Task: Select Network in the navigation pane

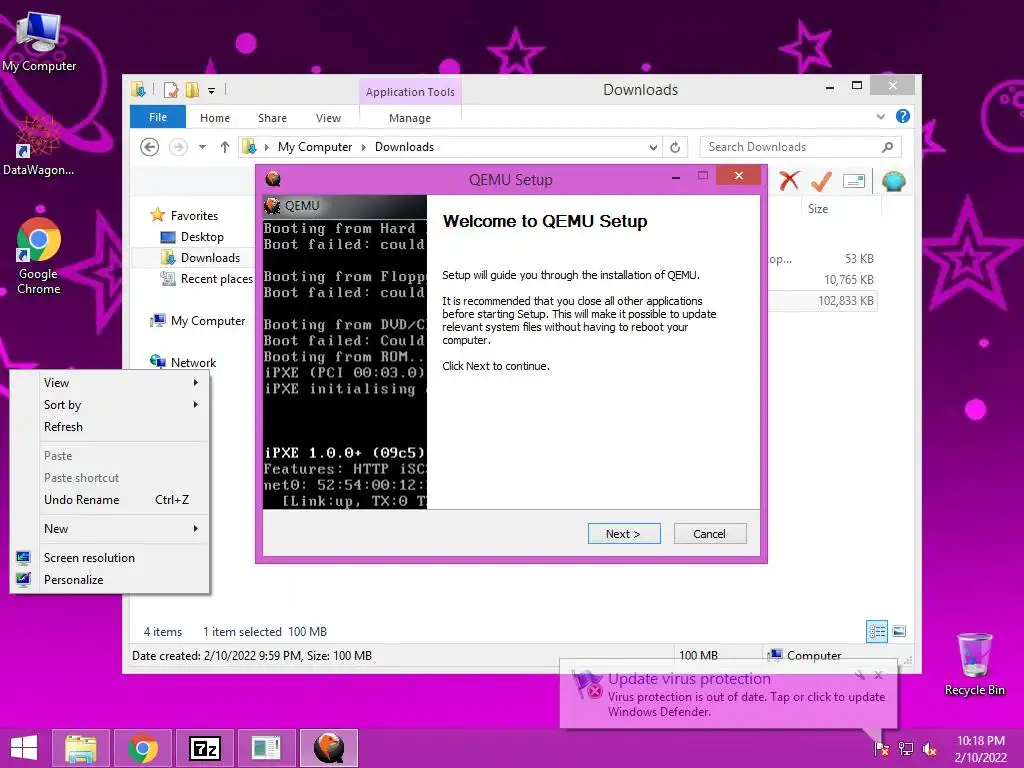Action: coord(184,362)
